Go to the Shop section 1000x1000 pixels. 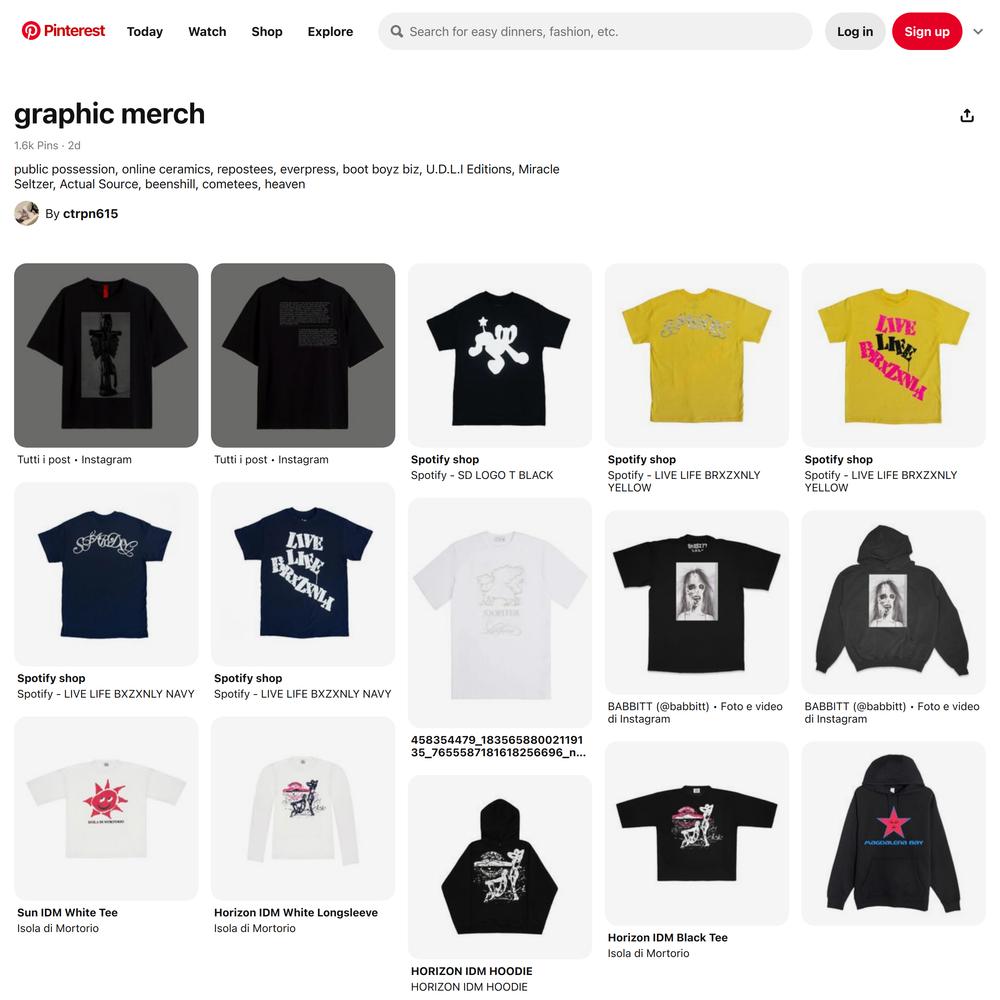coord(267,31)
